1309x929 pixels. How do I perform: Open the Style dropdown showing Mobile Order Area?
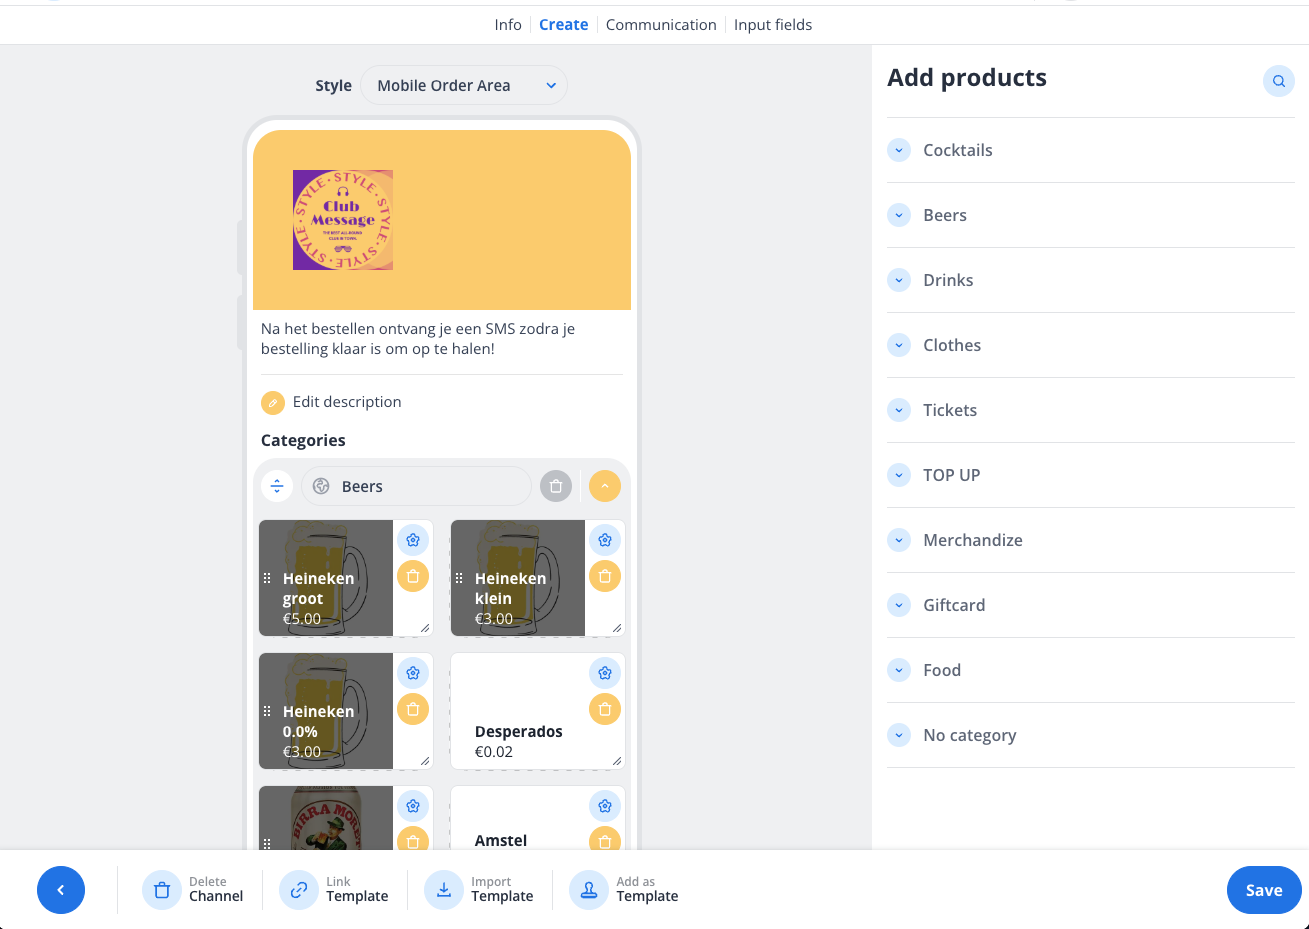coord(464,85)
